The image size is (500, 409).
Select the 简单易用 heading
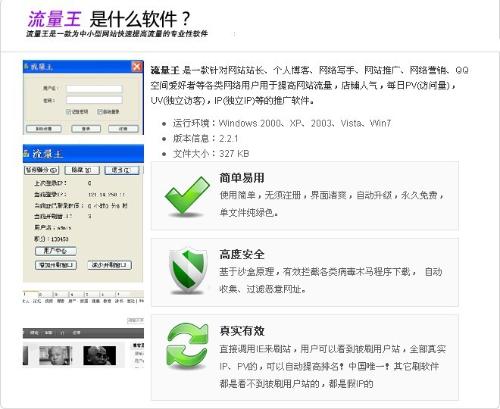242,178
